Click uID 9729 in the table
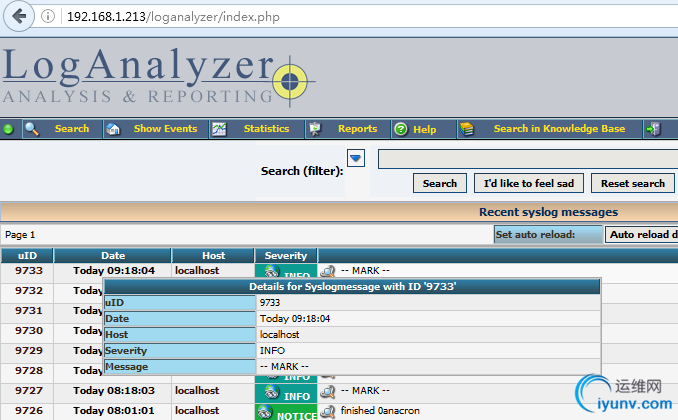 pos(29,350)
